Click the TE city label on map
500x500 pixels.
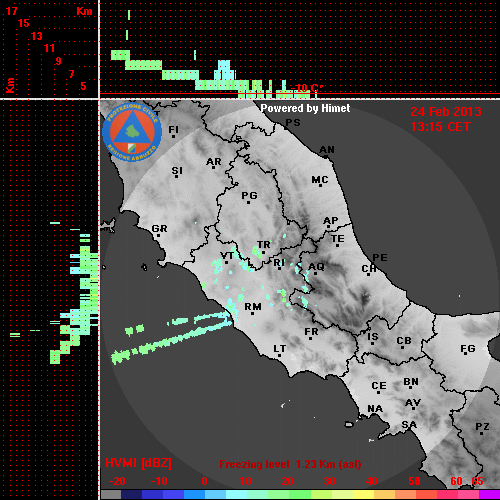337,239
